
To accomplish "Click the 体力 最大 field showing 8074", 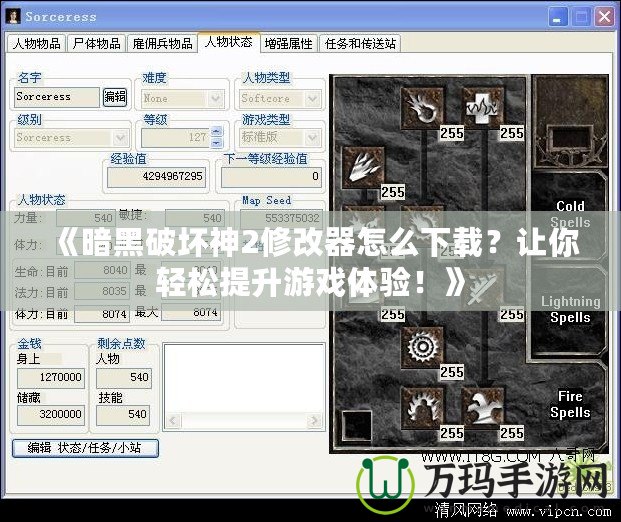I will coord(191,312).
